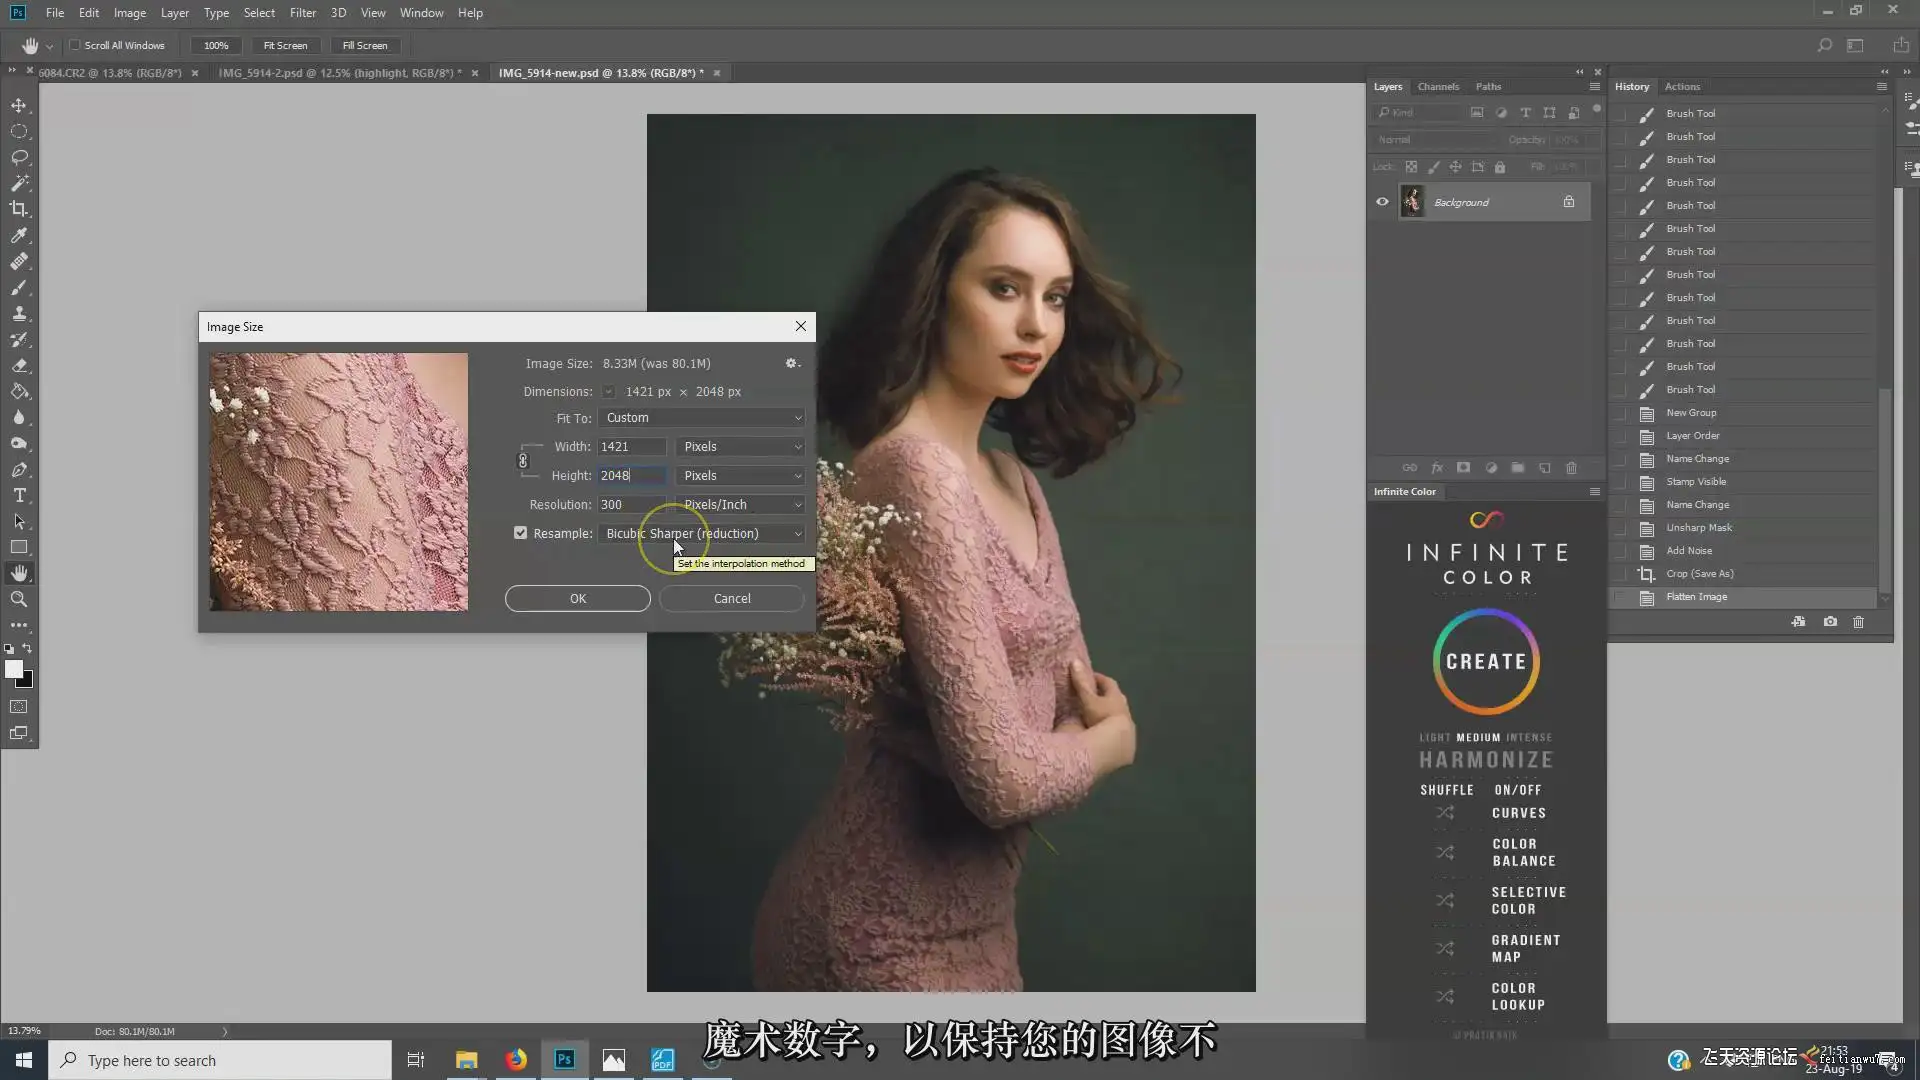Select the Zoom tool in toolbar

(19, 599)
